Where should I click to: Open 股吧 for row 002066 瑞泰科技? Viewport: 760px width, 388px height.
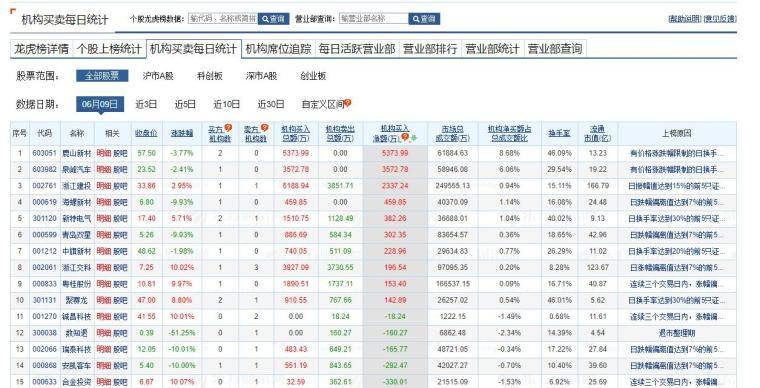coord(120,349)
